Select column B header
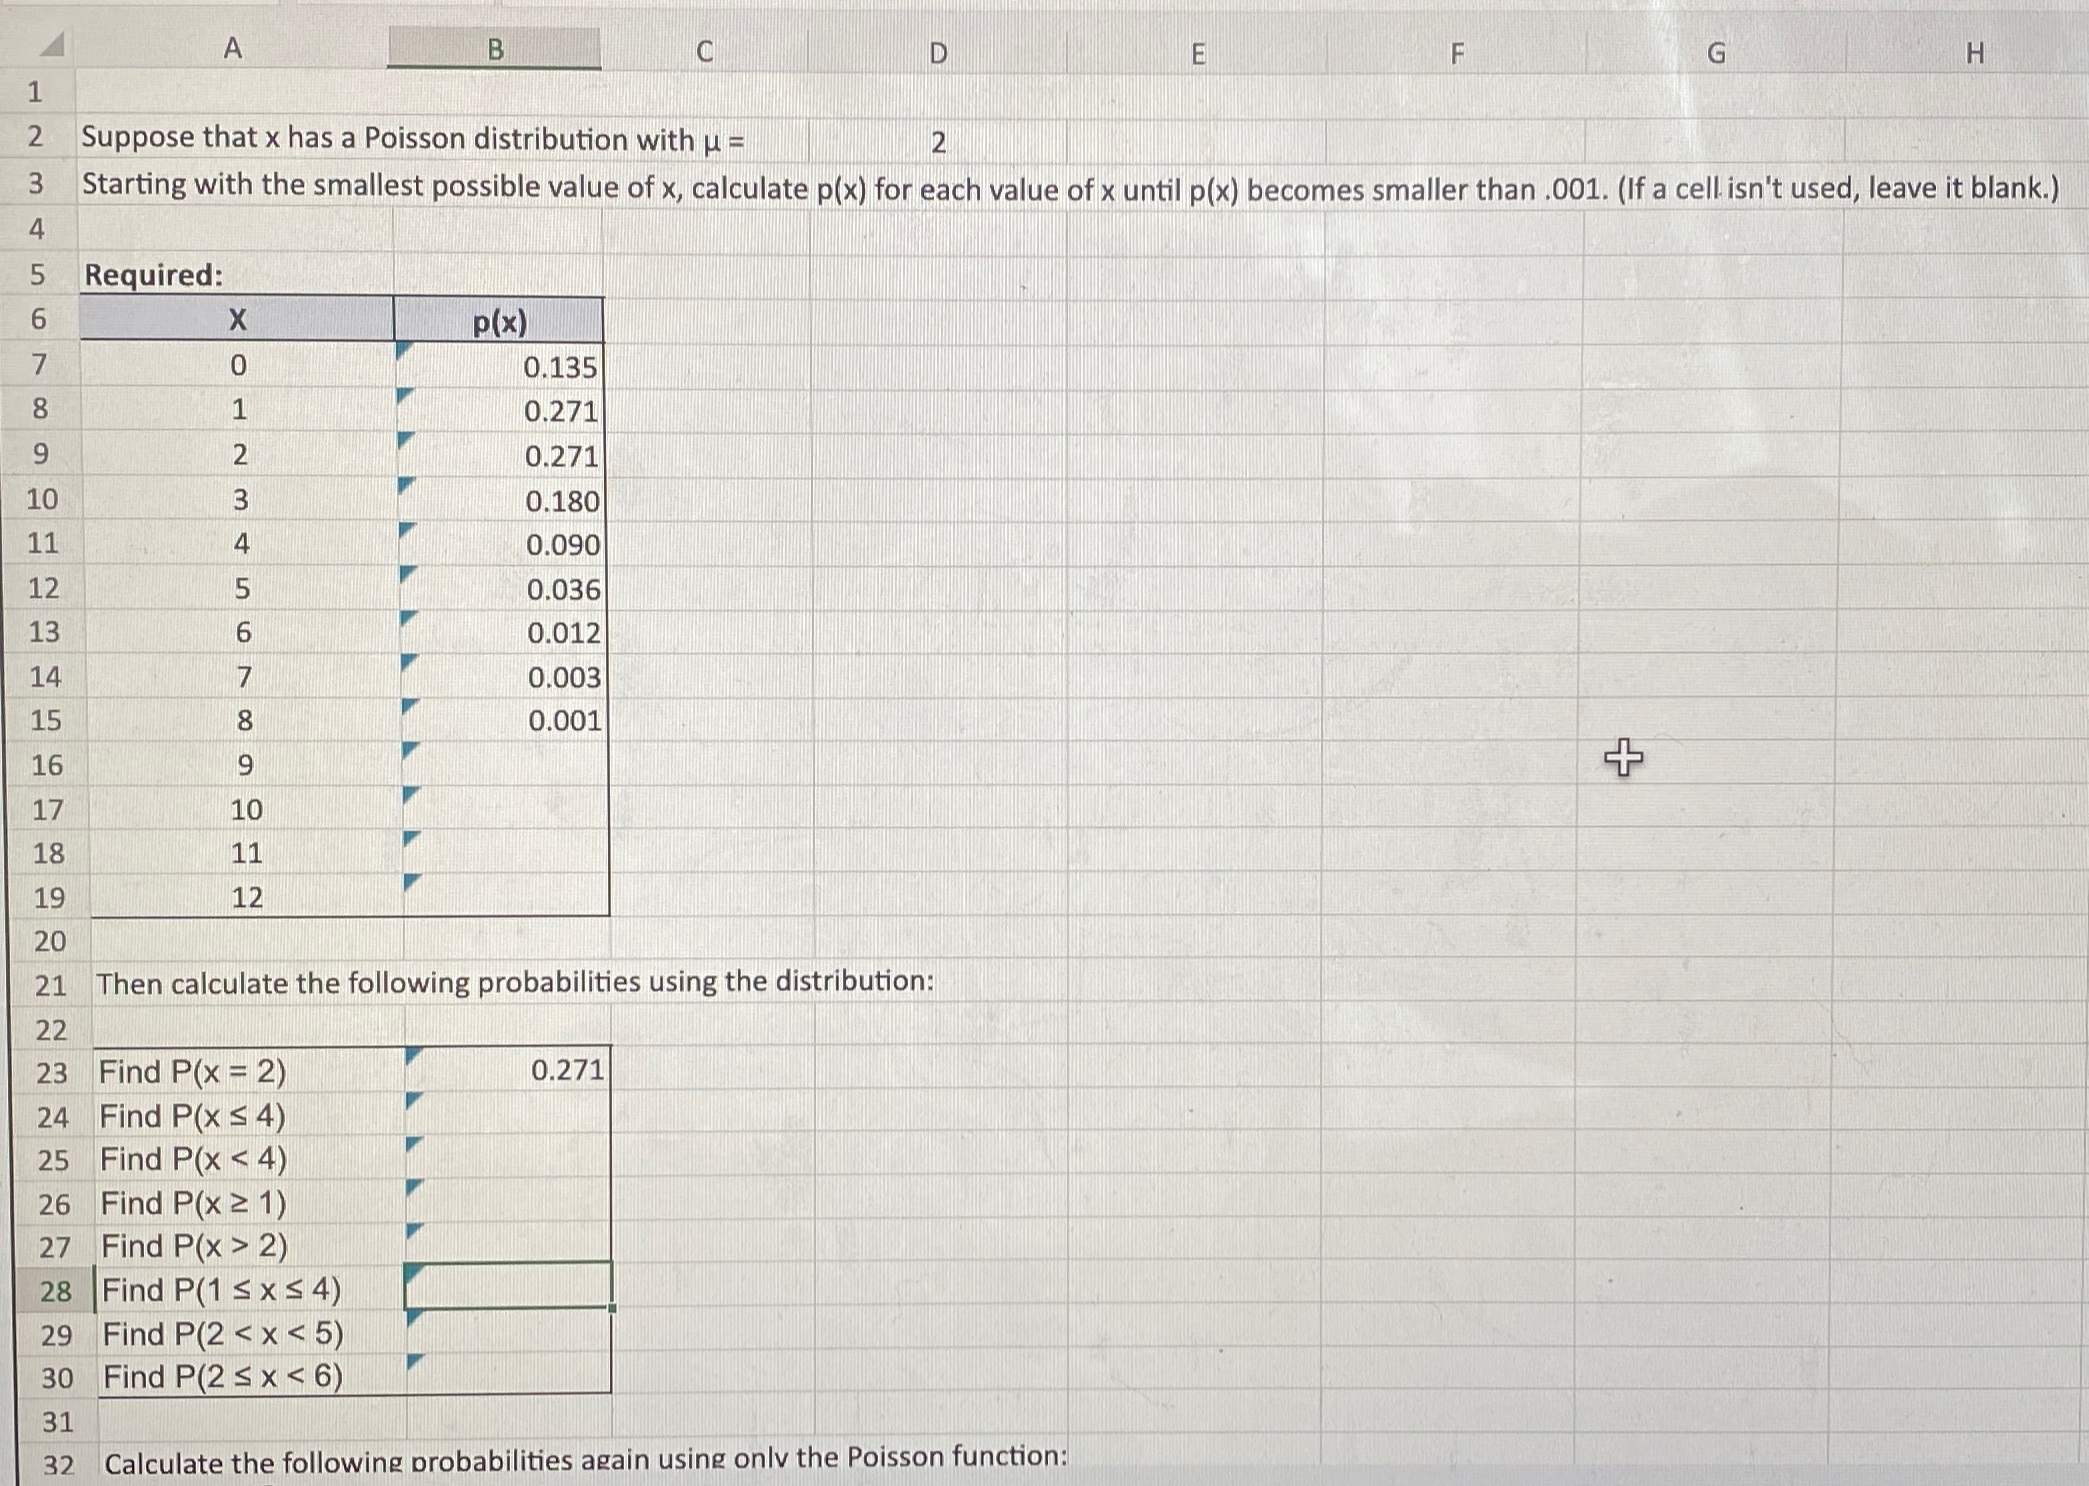The height and width of the screenshot is (1486, 2089). pos(495,49)
